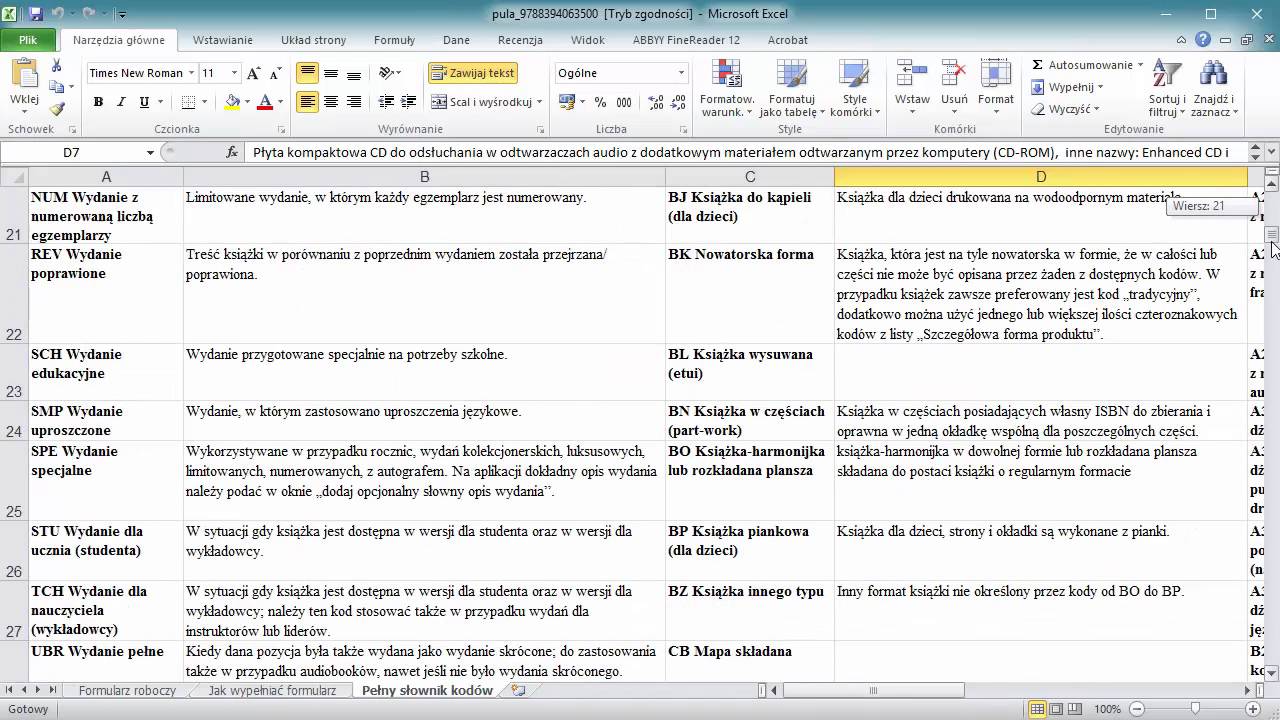Align text to middle vertically

330,73
